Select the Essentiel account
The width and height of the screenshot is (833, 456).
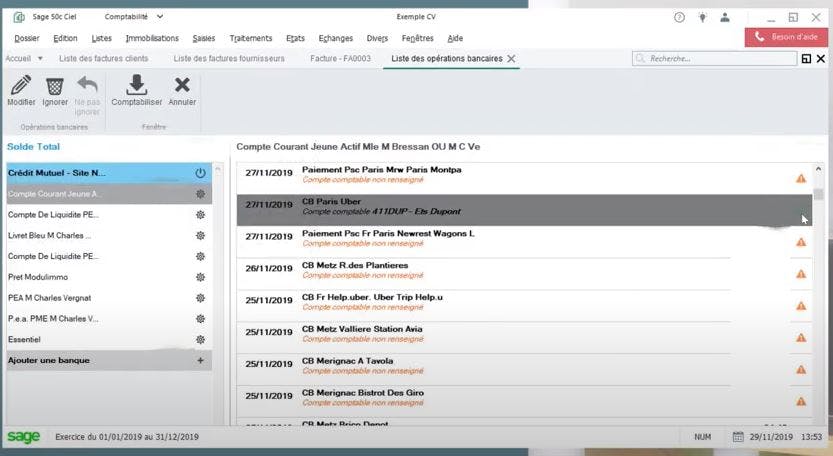point(109,339)
